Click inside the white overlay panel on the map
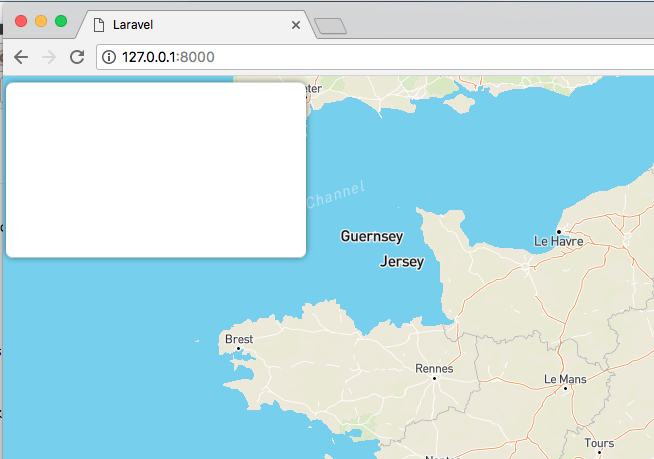 pos(156,170)
